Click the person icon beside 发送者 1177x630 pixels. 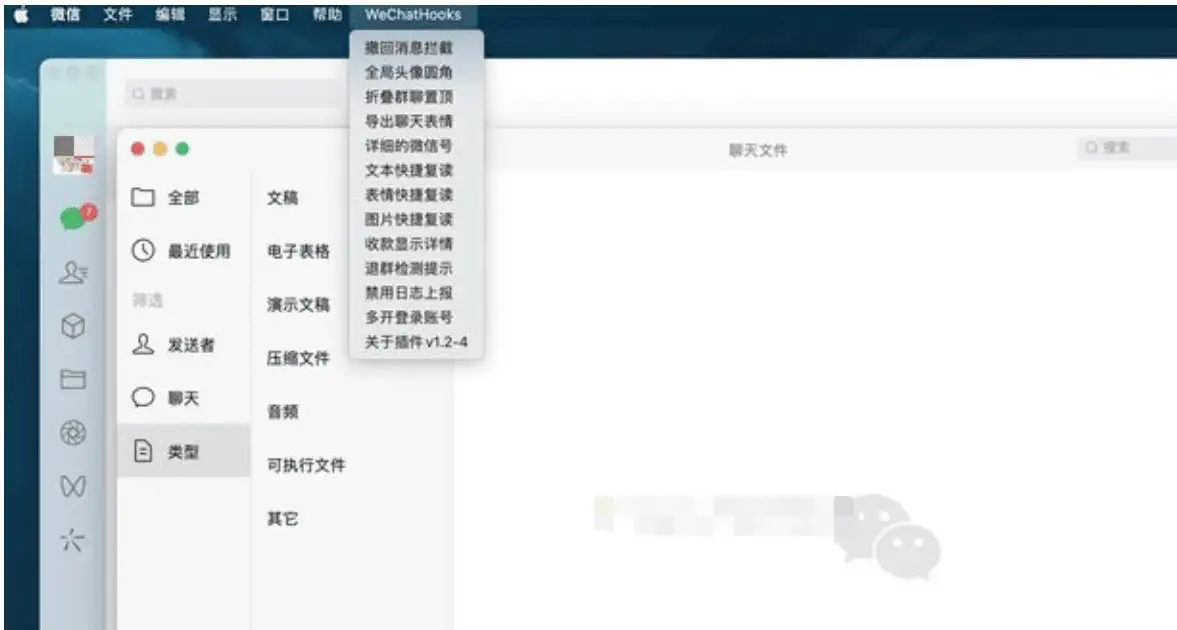143,344
